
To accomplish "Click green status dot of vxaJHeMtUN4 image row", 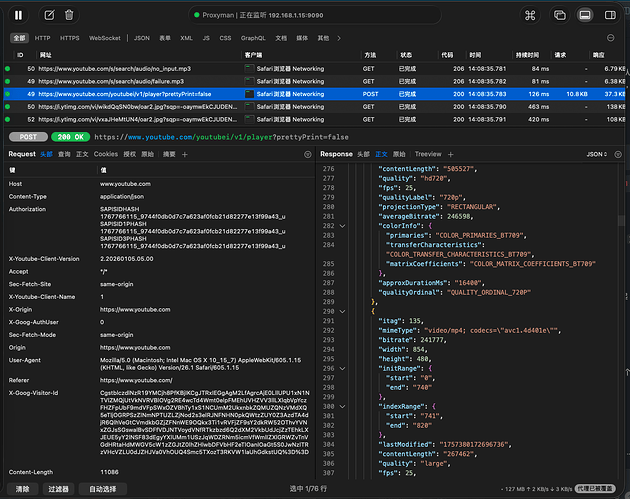I will coord(7,119).
